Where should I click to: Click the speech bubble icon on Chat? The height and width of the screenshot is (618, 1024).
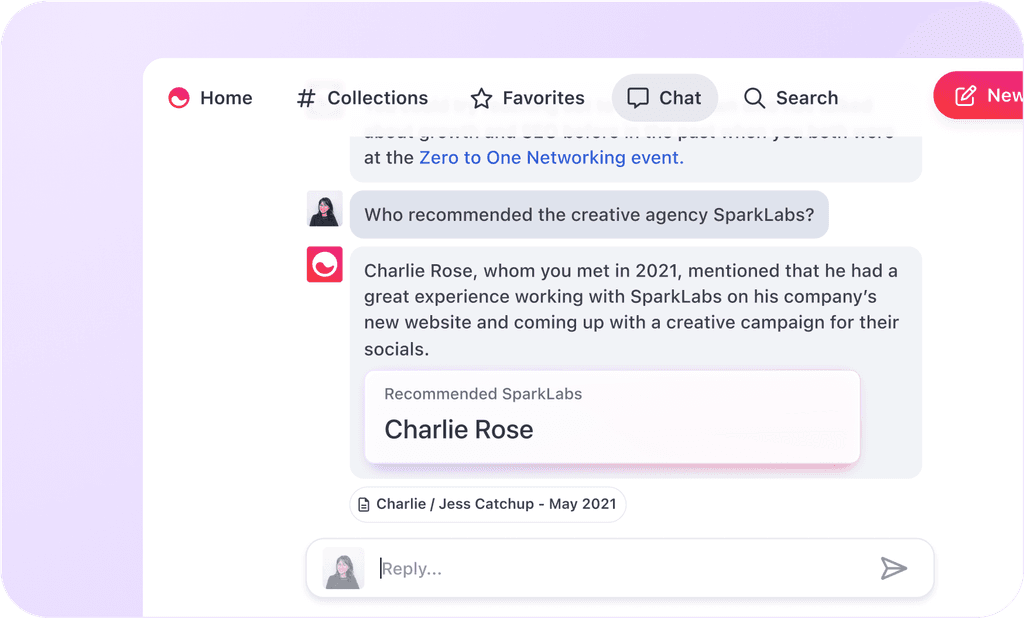[x=640, y=98]
